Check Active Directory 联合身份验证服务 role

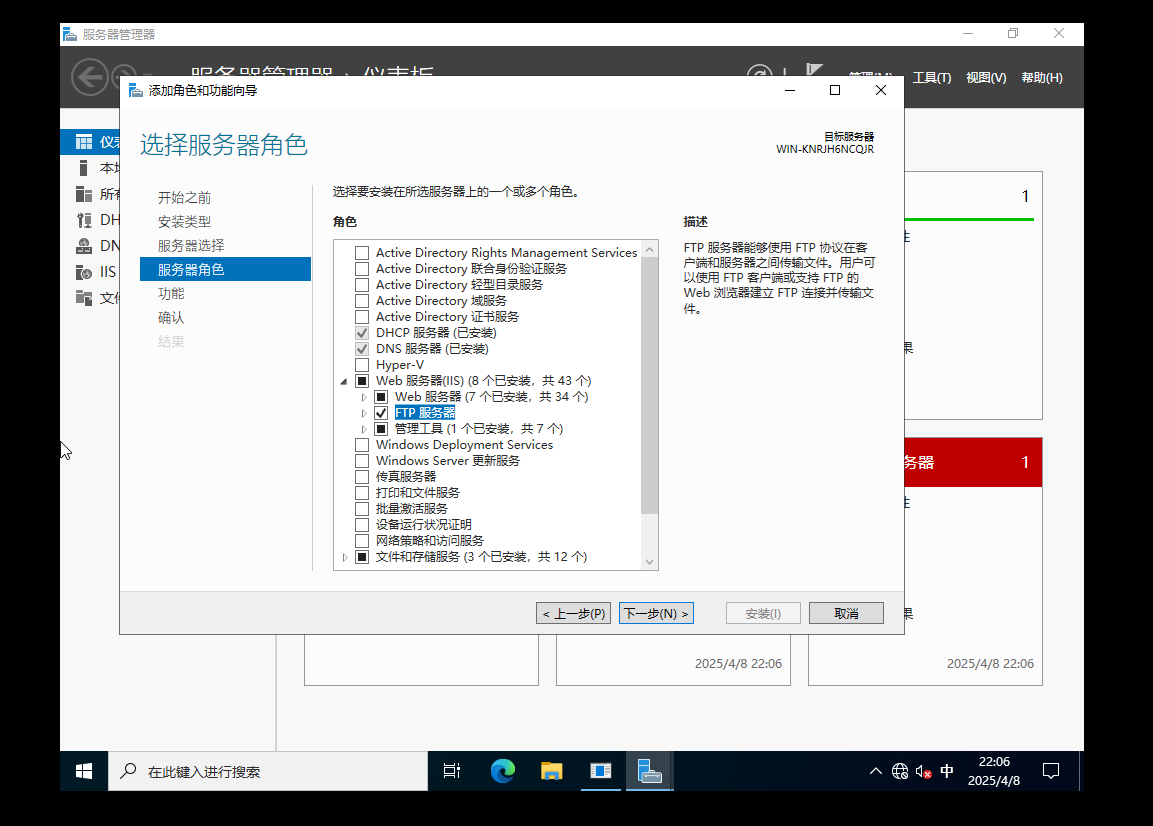[x=362, y=268]
